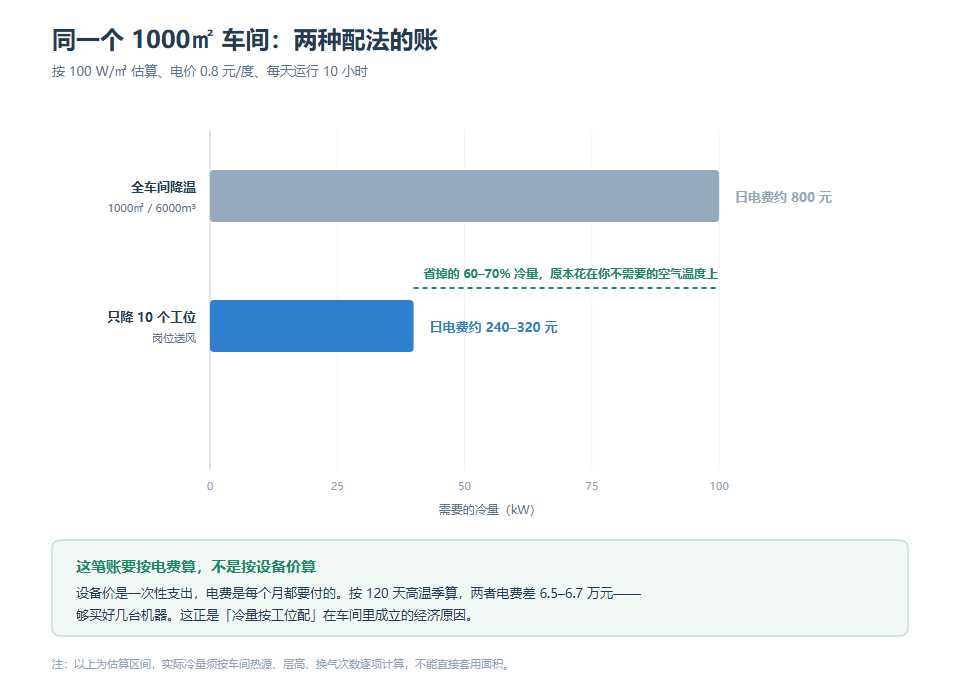Click the axis tick label 25

[337, 486]
